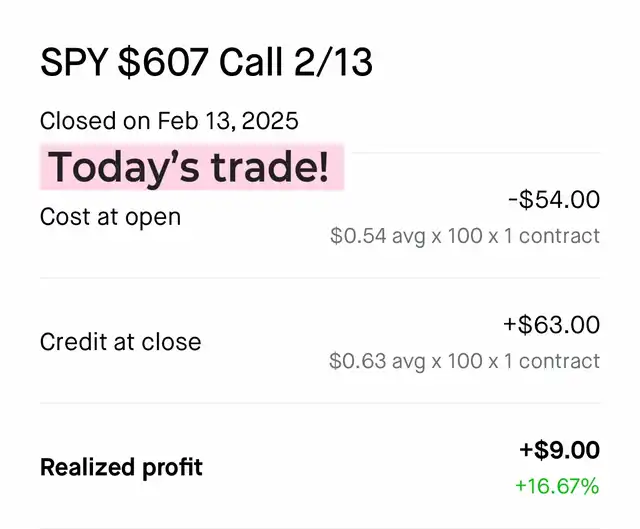Click the 'Realized profit' label
Screen dimensions: 640x529
[121, 467]
